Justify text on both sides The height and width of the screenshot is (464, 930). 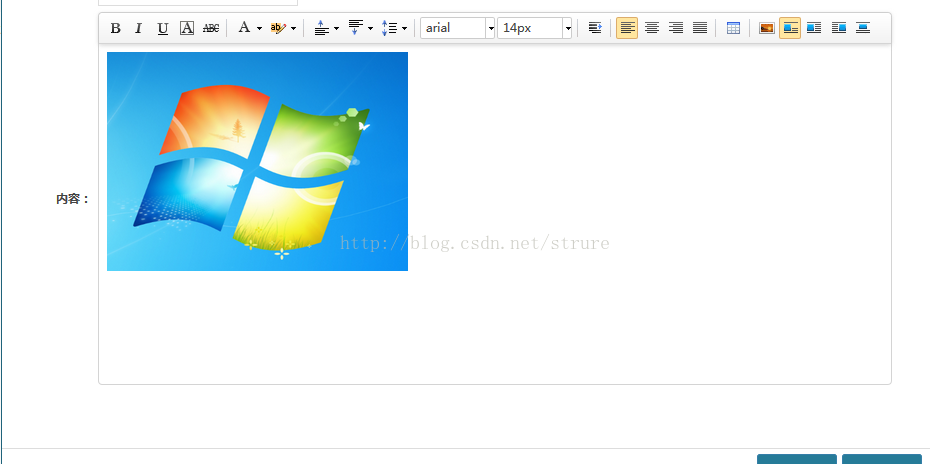[x=700, y=28]
